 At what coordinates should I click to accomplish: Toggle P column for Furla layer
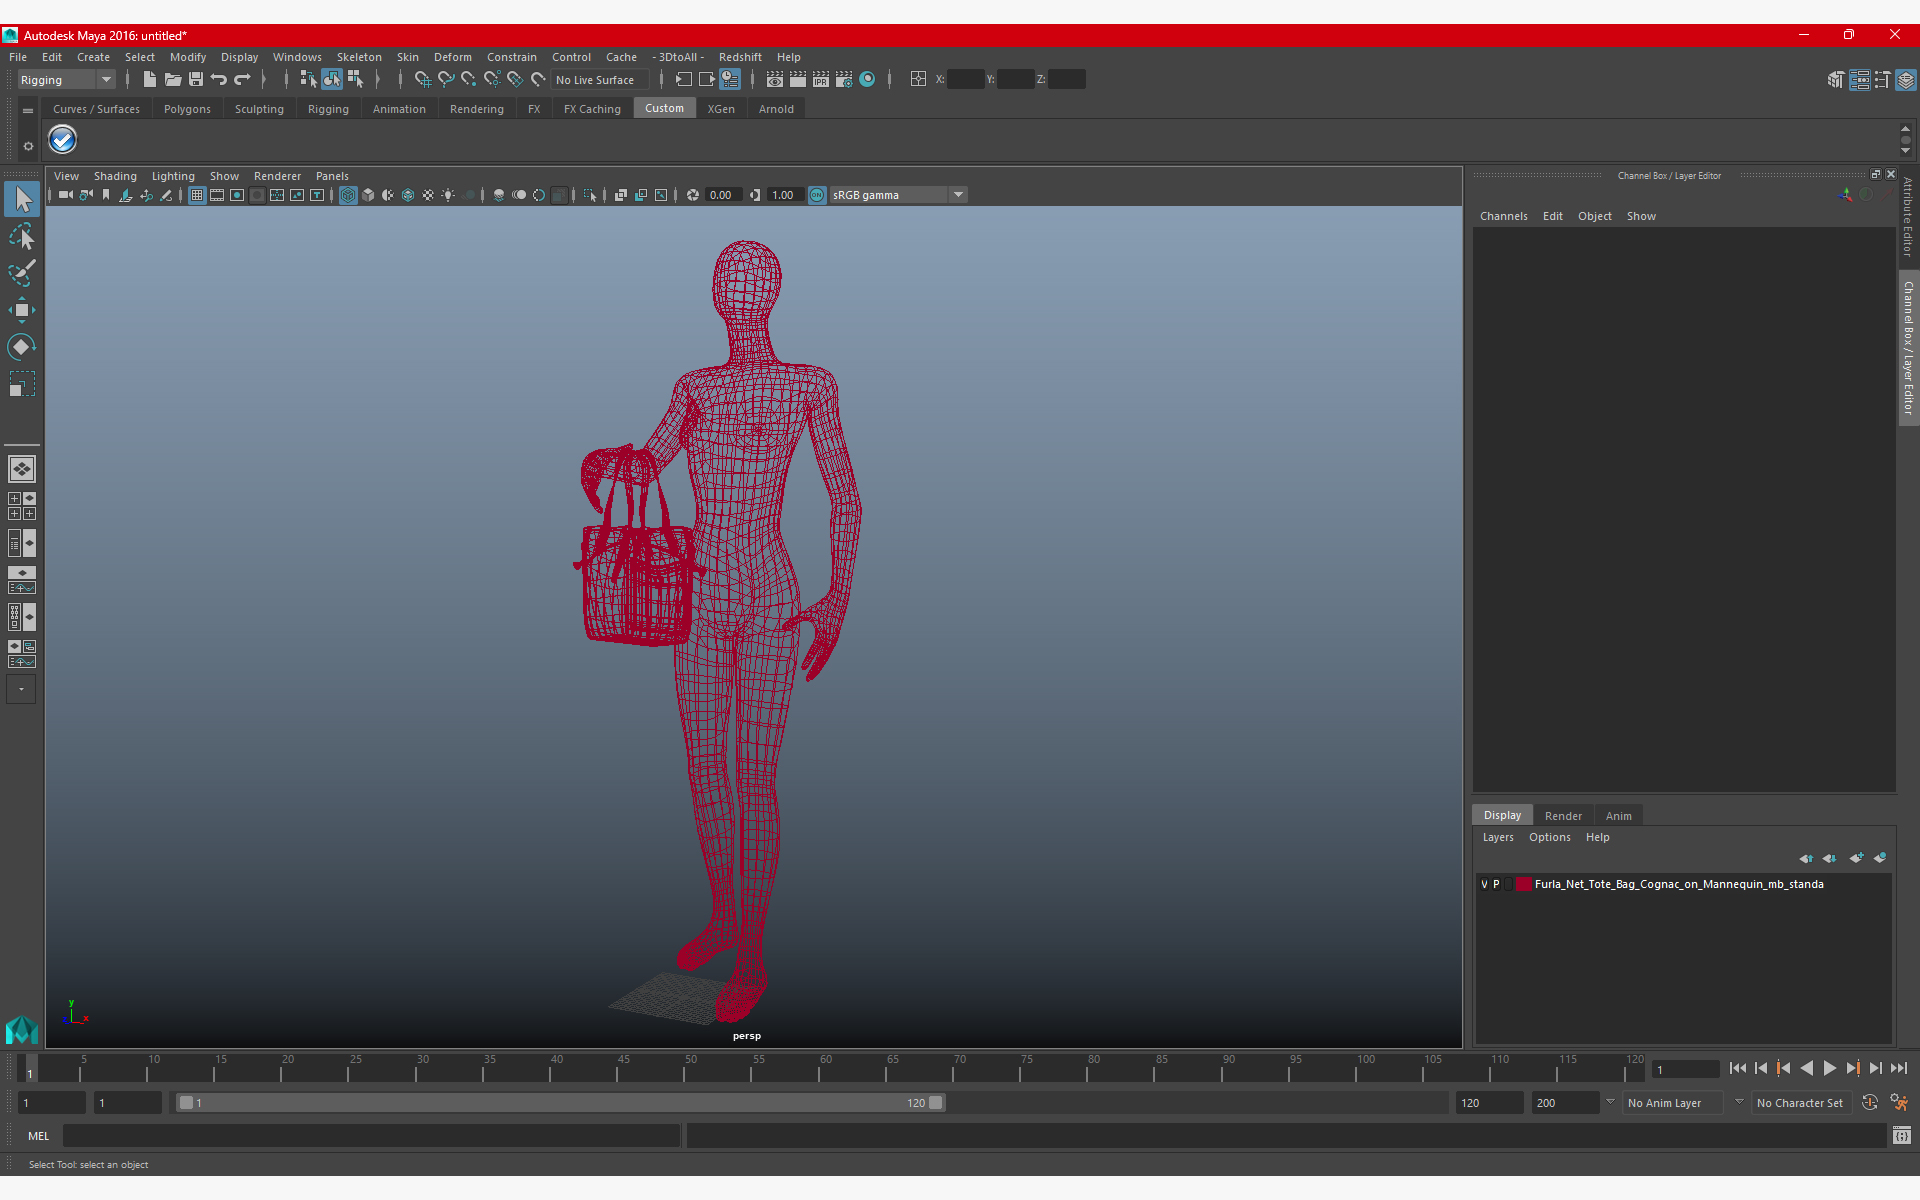[1497, 883]
